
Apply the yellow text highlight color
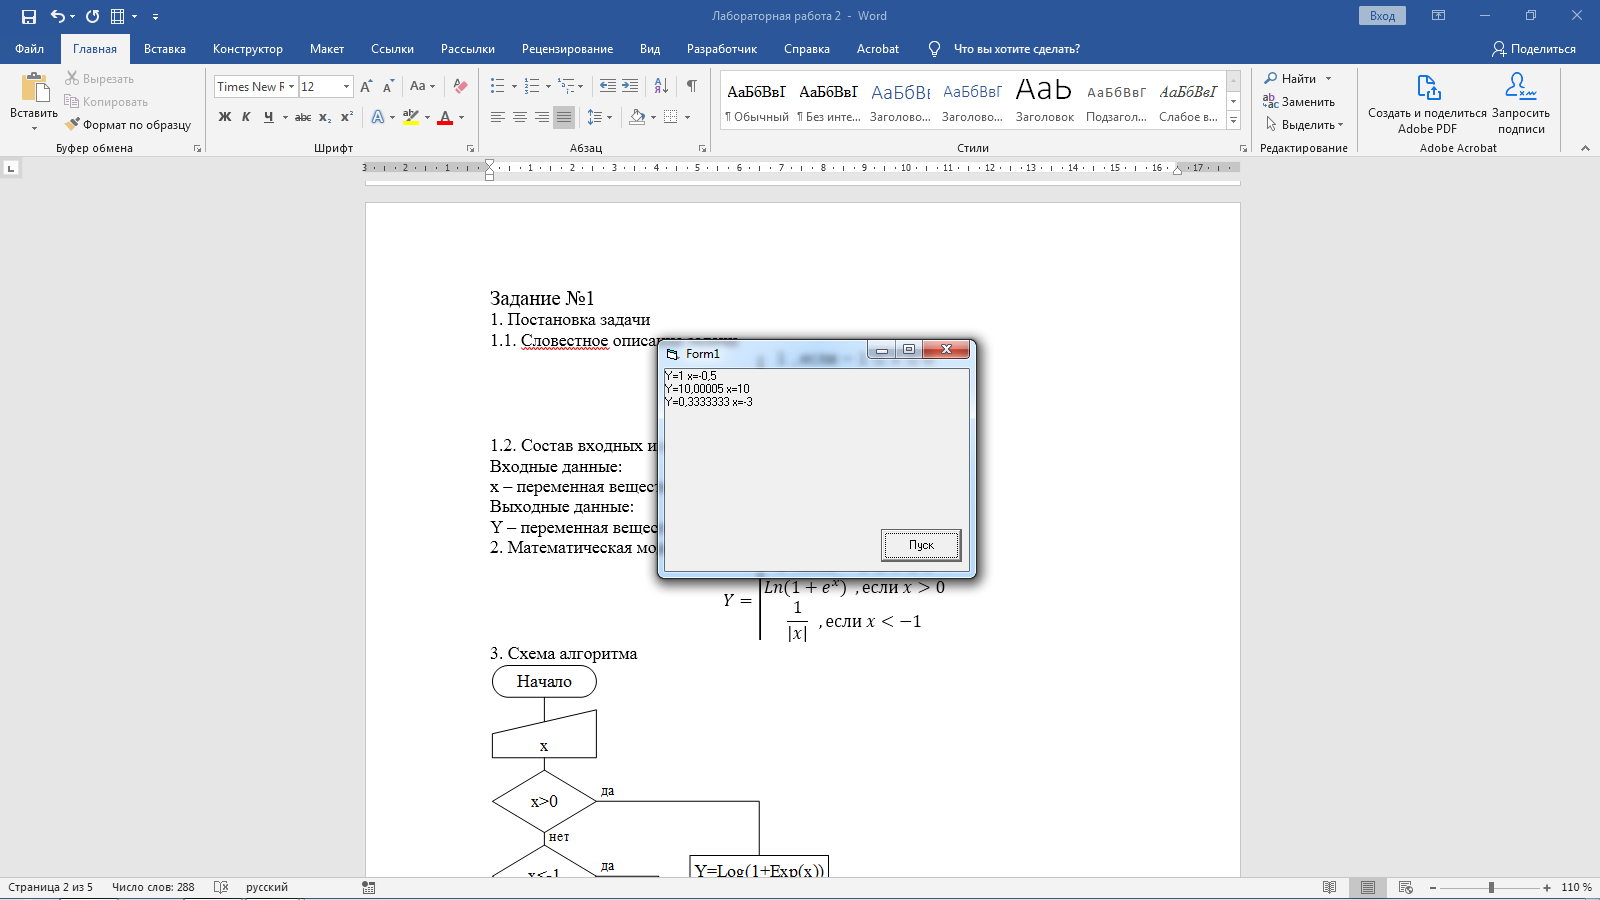(x=411, y=117)
